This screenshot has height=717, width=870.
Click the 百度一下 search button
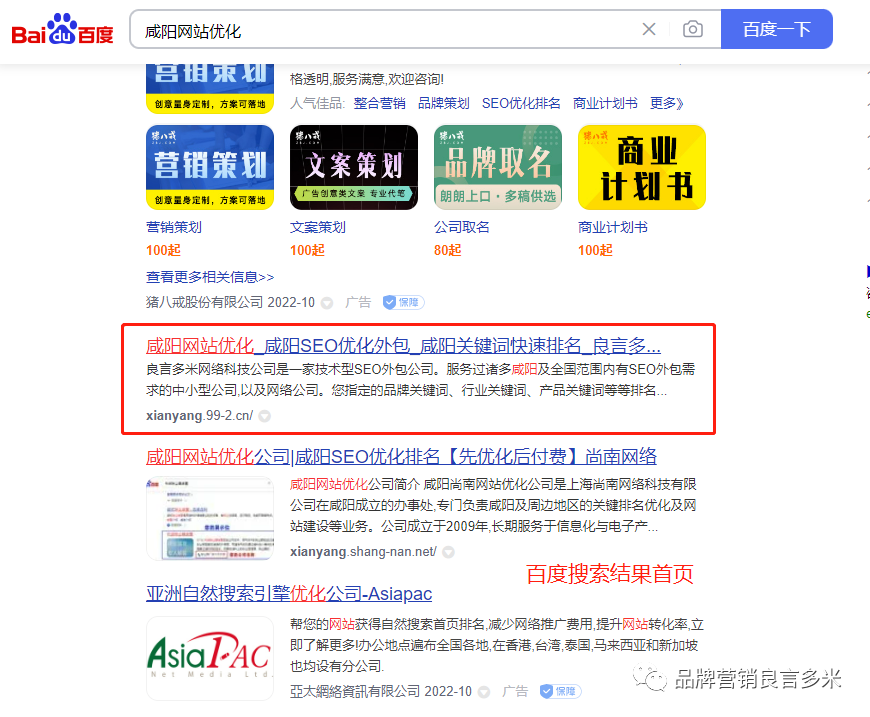tap(776, 29)
